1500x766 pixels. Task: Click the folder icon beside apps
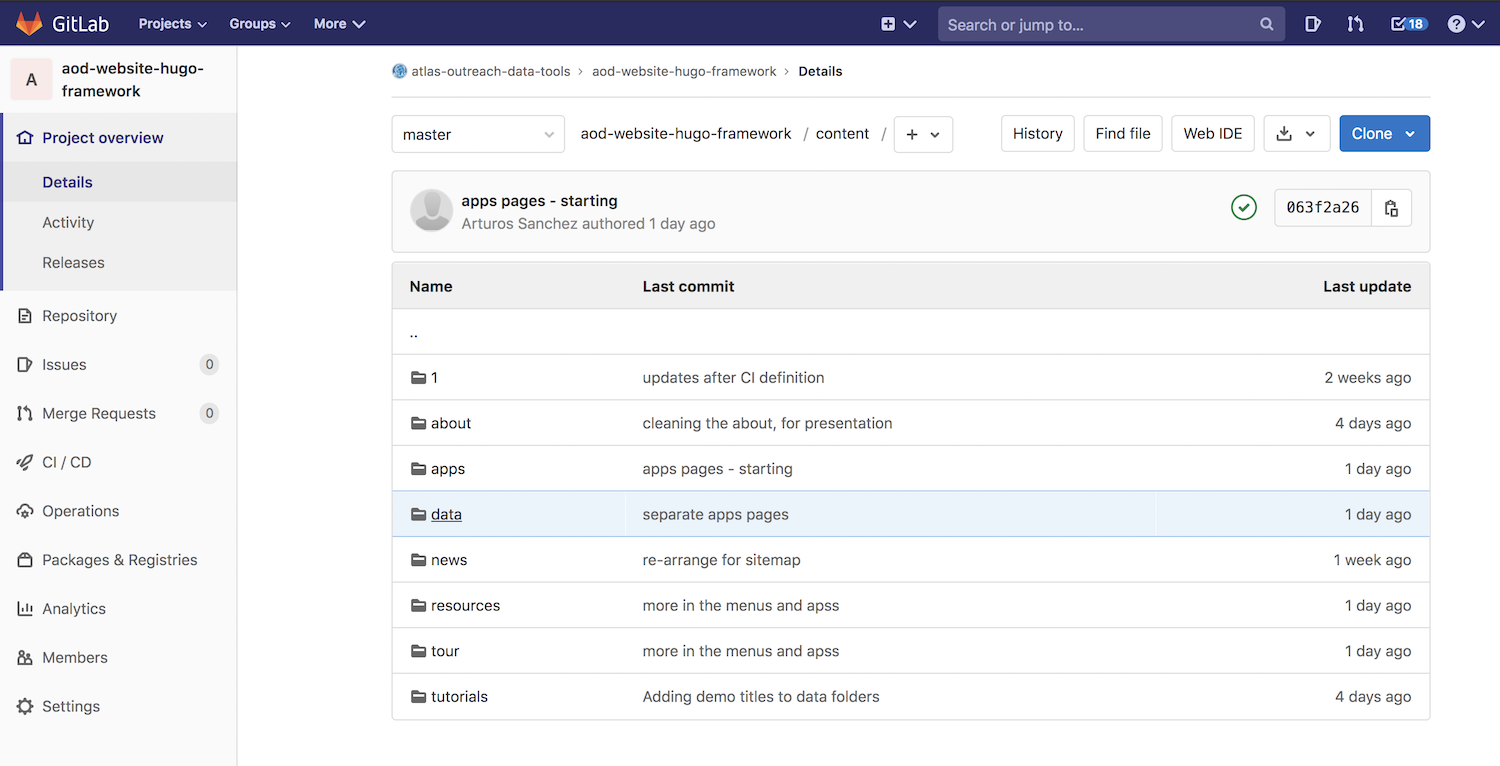coord(419,469)
